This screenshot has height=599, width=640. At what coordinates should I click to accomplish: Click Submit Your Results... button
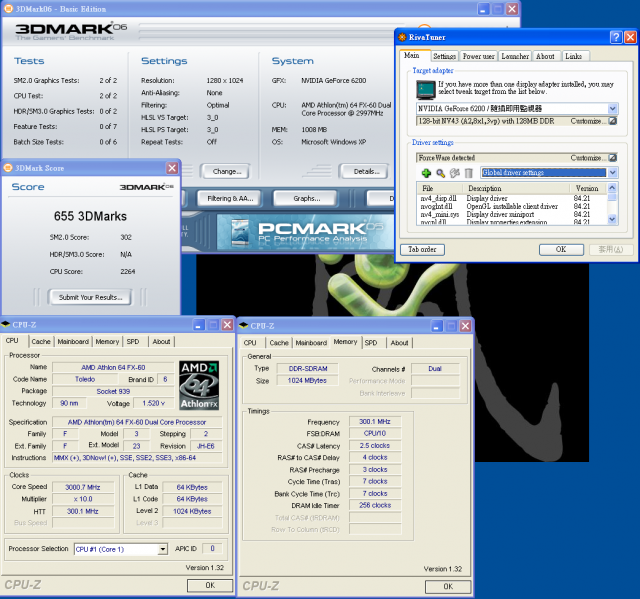tap(90, 297)
